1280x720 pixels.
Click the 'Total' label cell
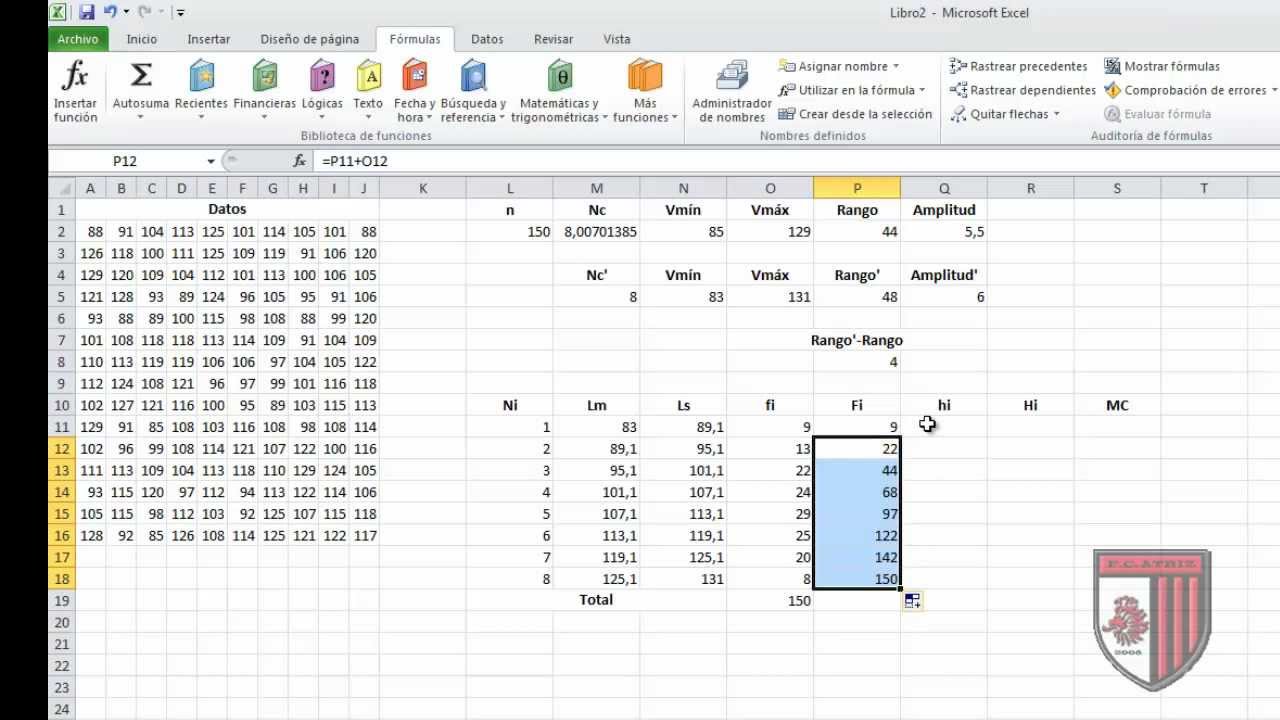(x=596, y=600)
